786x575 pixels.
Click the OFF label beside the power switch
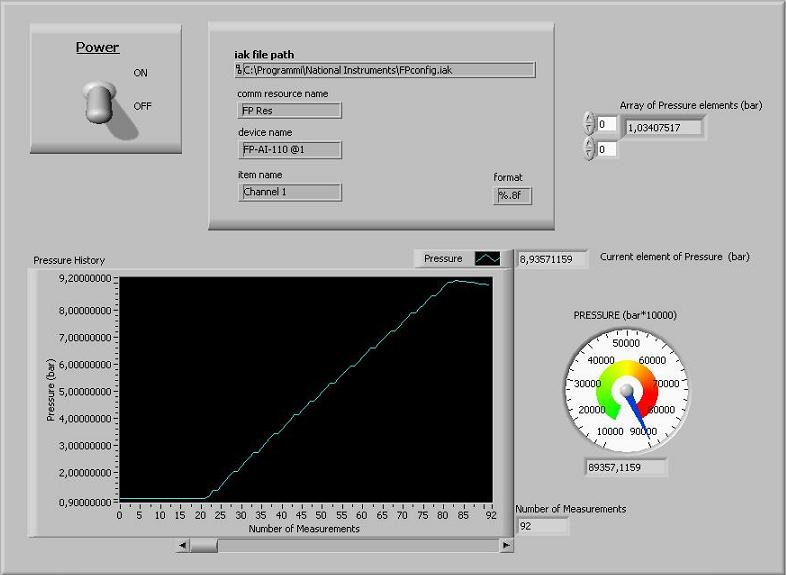click(142, 106)
